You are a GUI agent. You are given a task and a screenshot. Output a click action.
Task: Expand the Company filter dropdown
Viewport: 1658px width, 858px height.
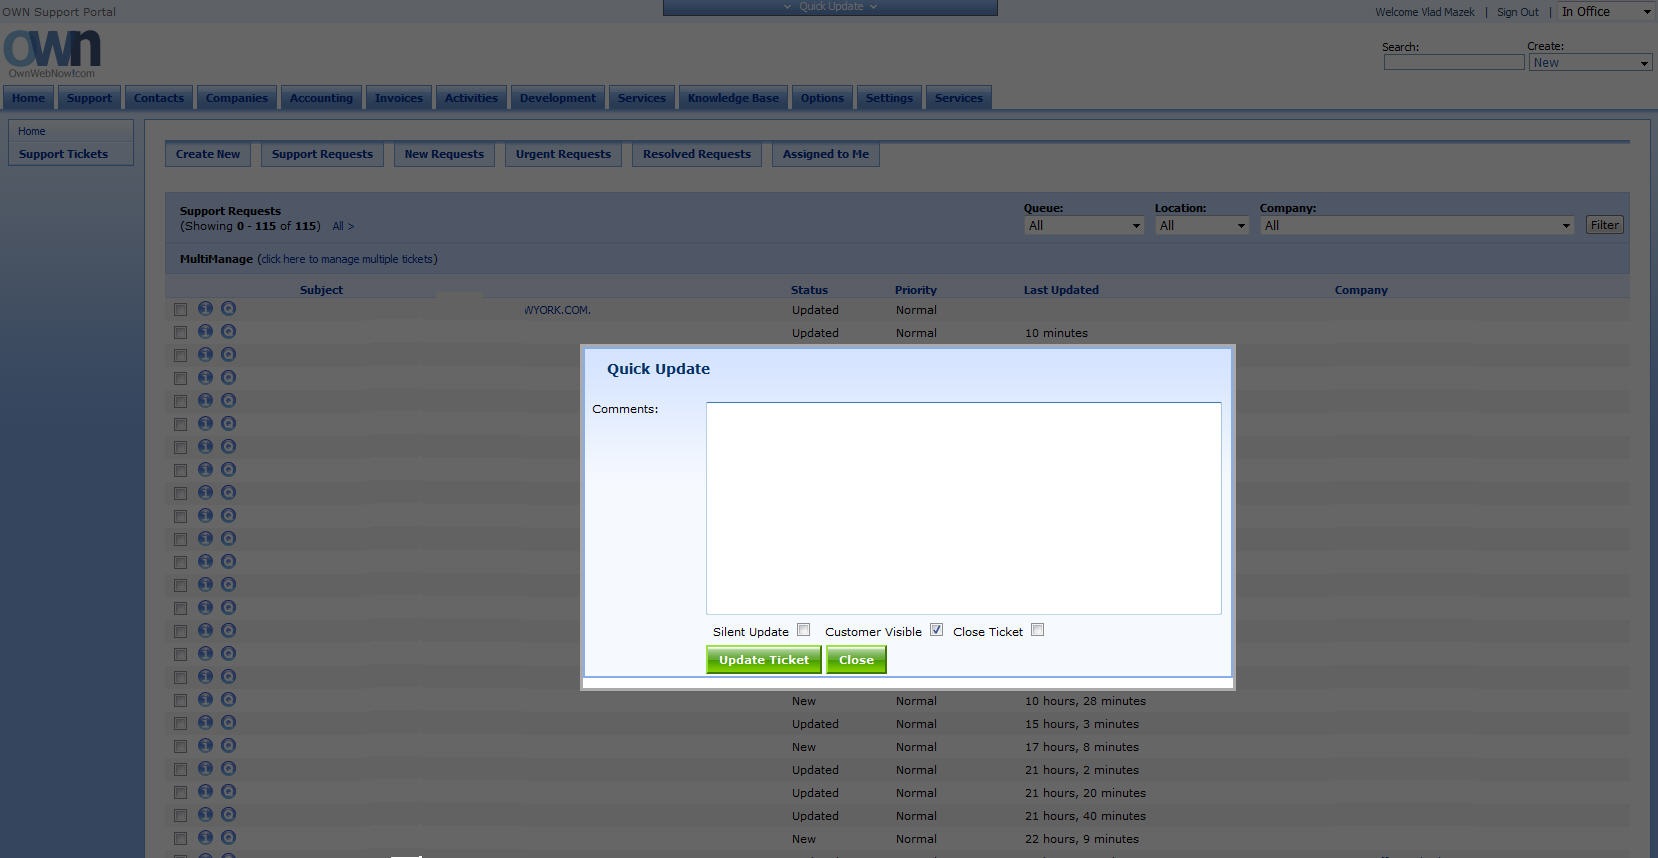(x=1416, y=226)
